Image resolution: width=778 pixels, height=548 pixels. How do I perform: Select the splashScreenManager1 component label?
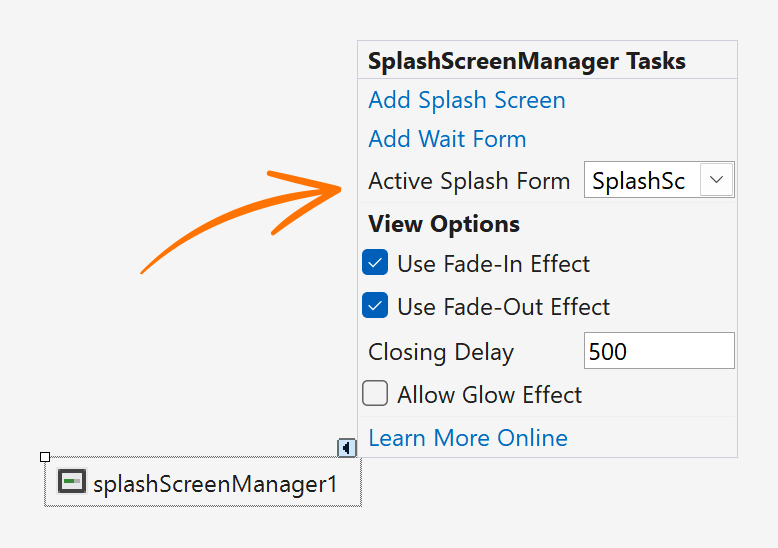[215, 485]
